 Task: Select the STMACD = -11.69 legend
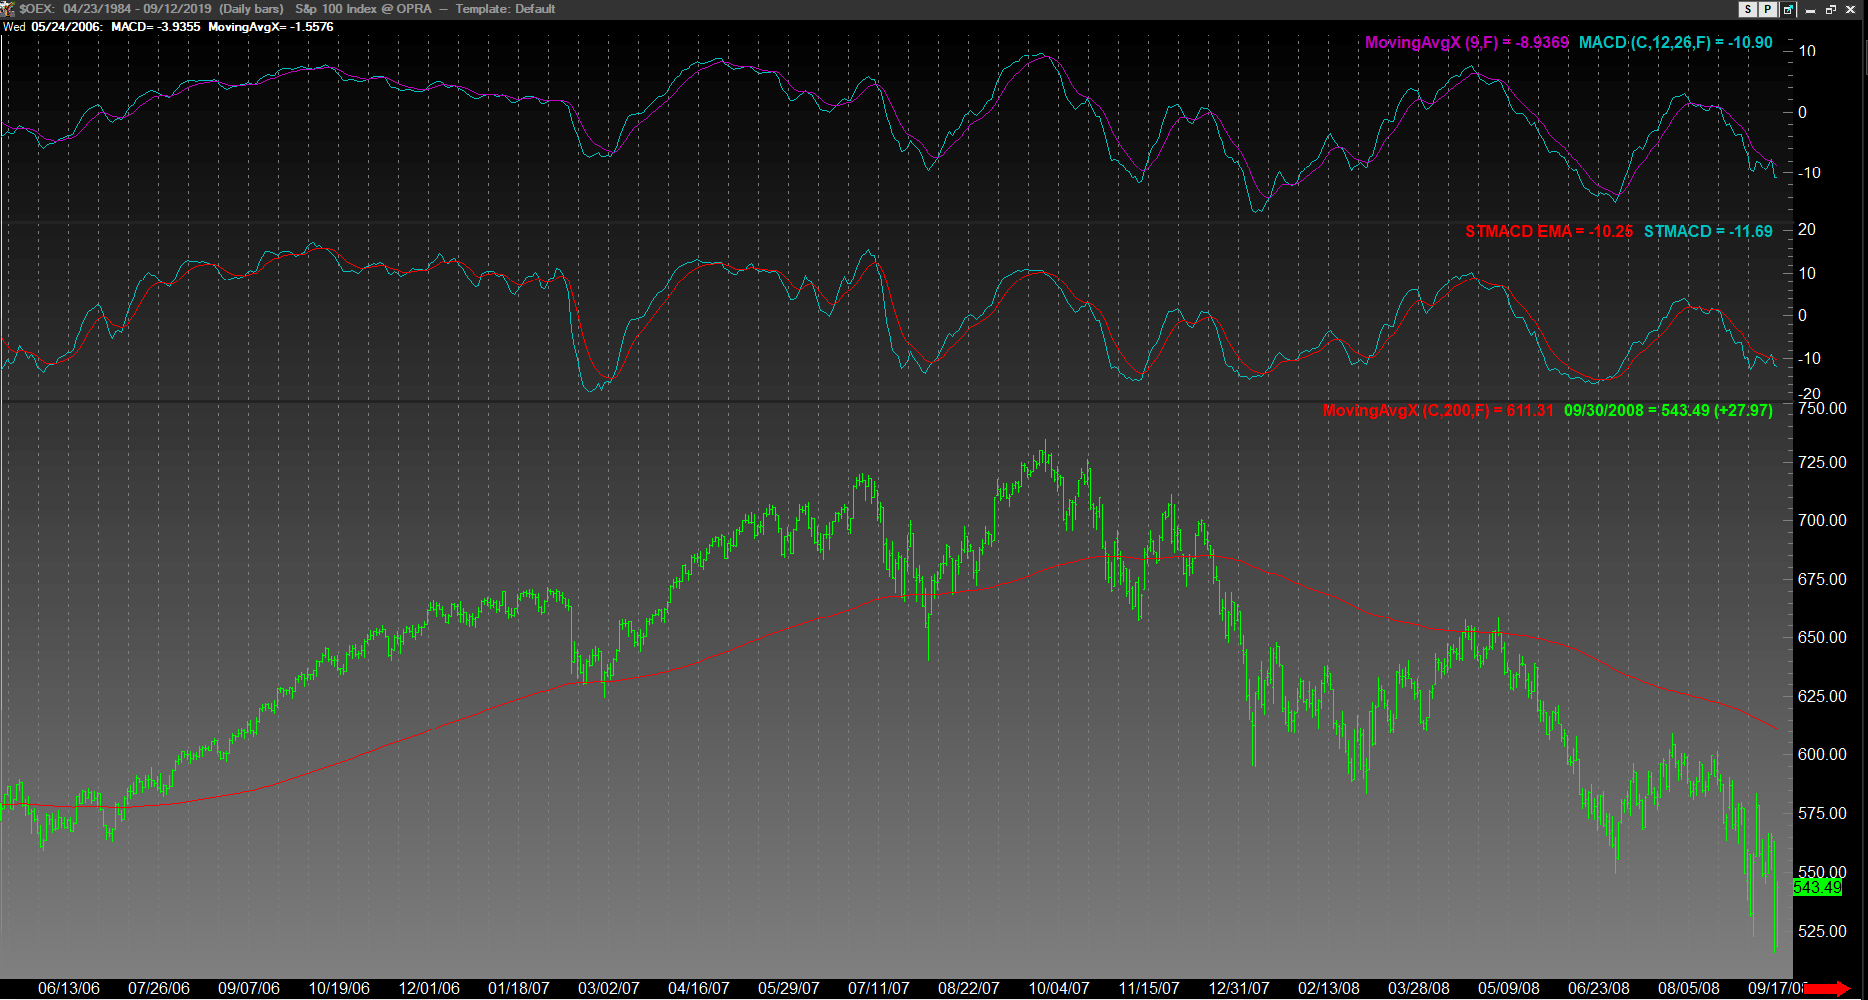click(1708, 231)
